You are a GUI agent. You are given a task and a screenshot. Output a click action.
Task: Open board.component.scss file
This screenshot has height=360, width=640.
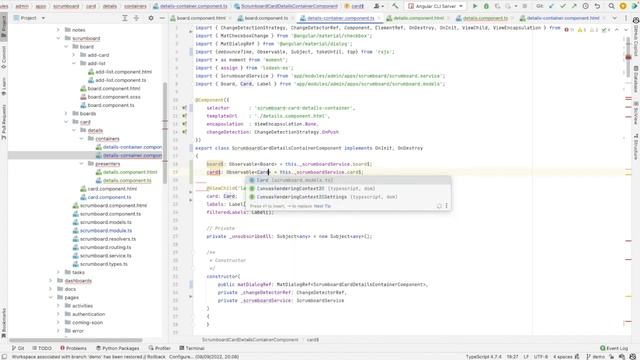[110, 97]
